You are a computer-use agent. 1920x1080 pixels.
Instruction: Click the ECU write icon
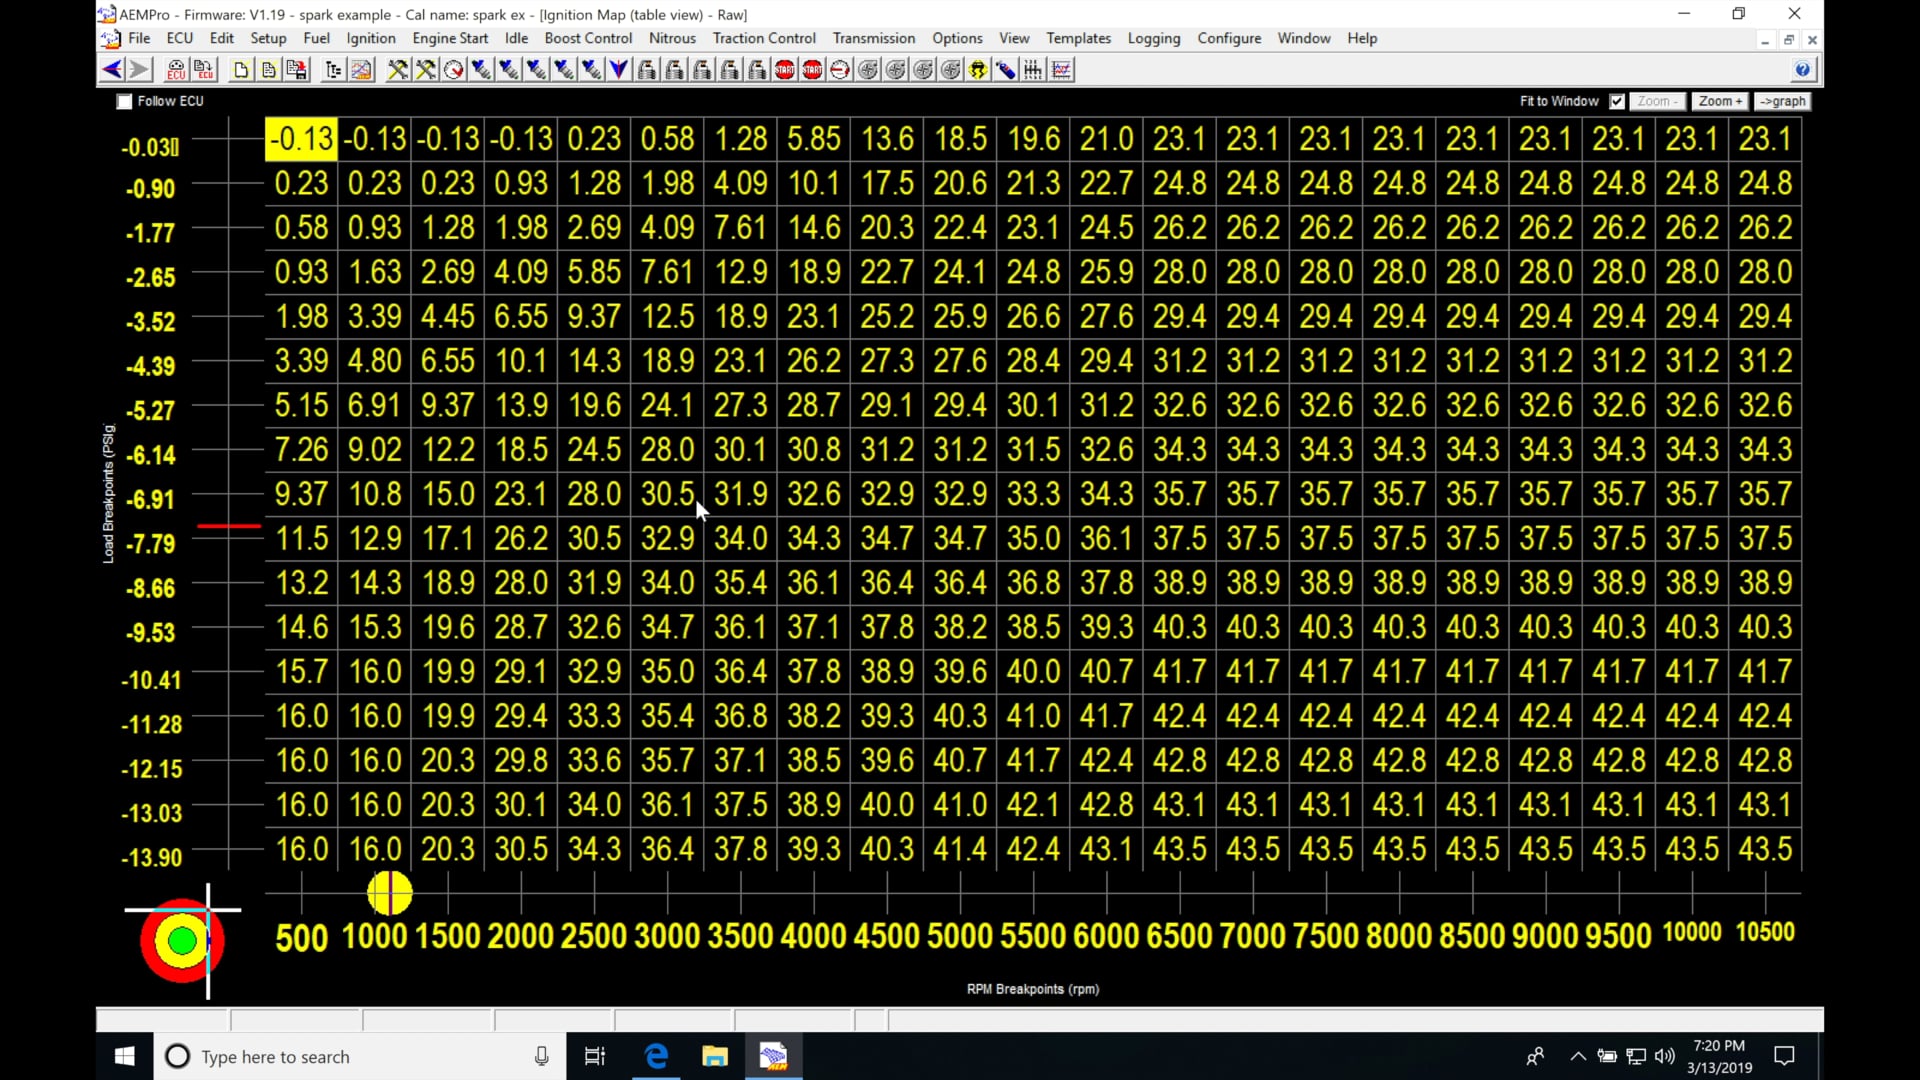click(204, 69)
